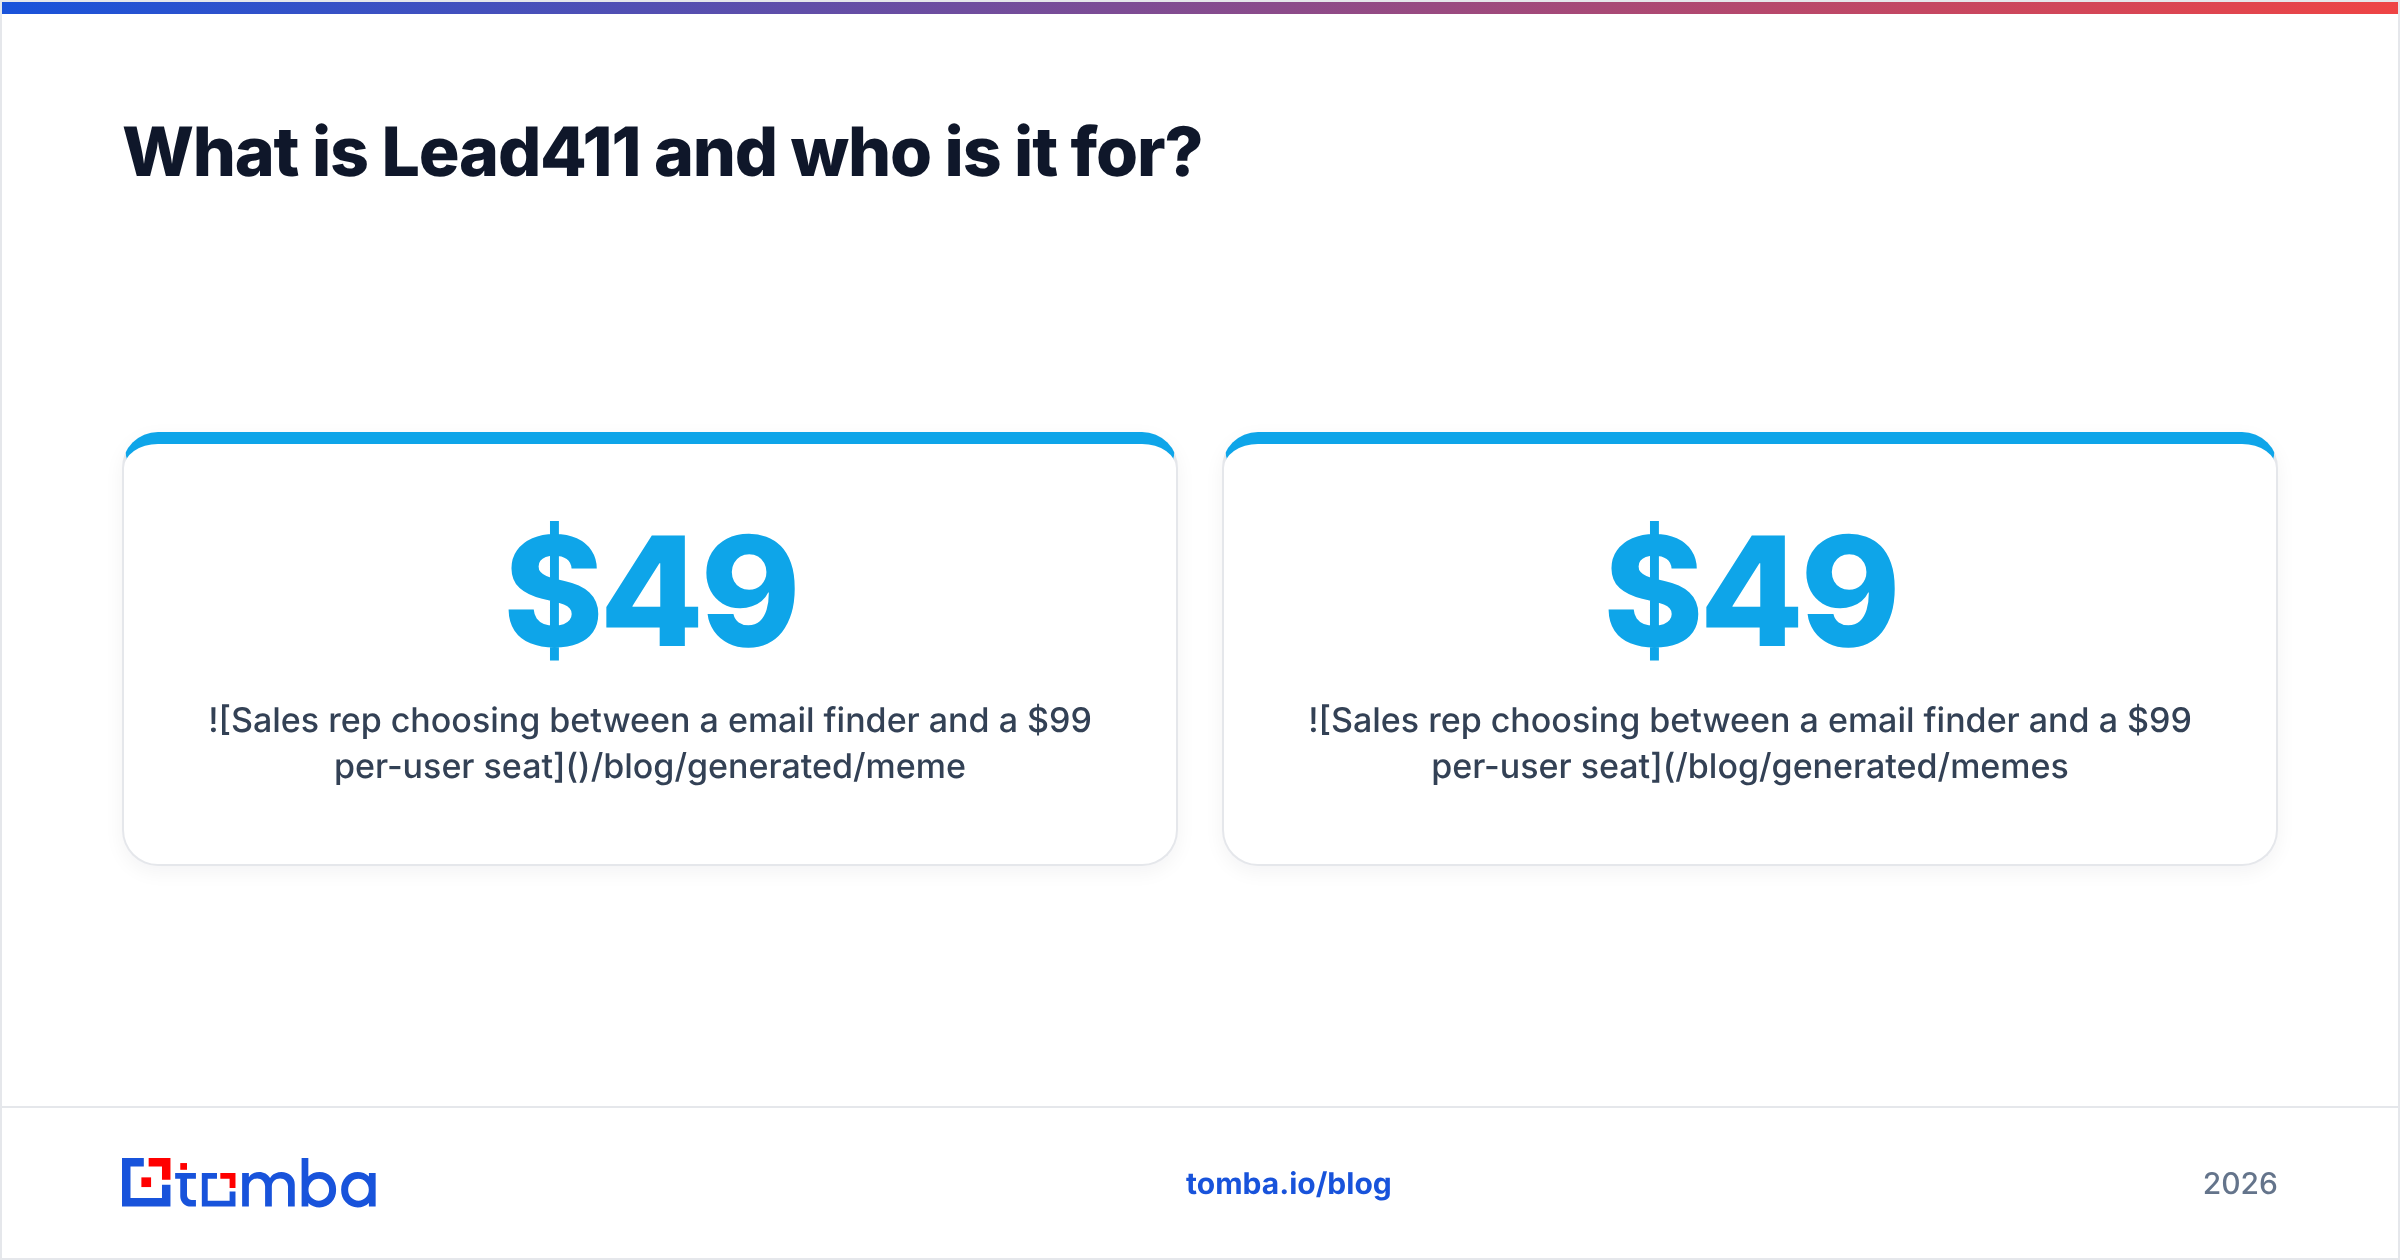2400x1260 pixels.
Task: Click the word 'Lead411' in the title
Action: pyautogui.click(x=511, y=152)
